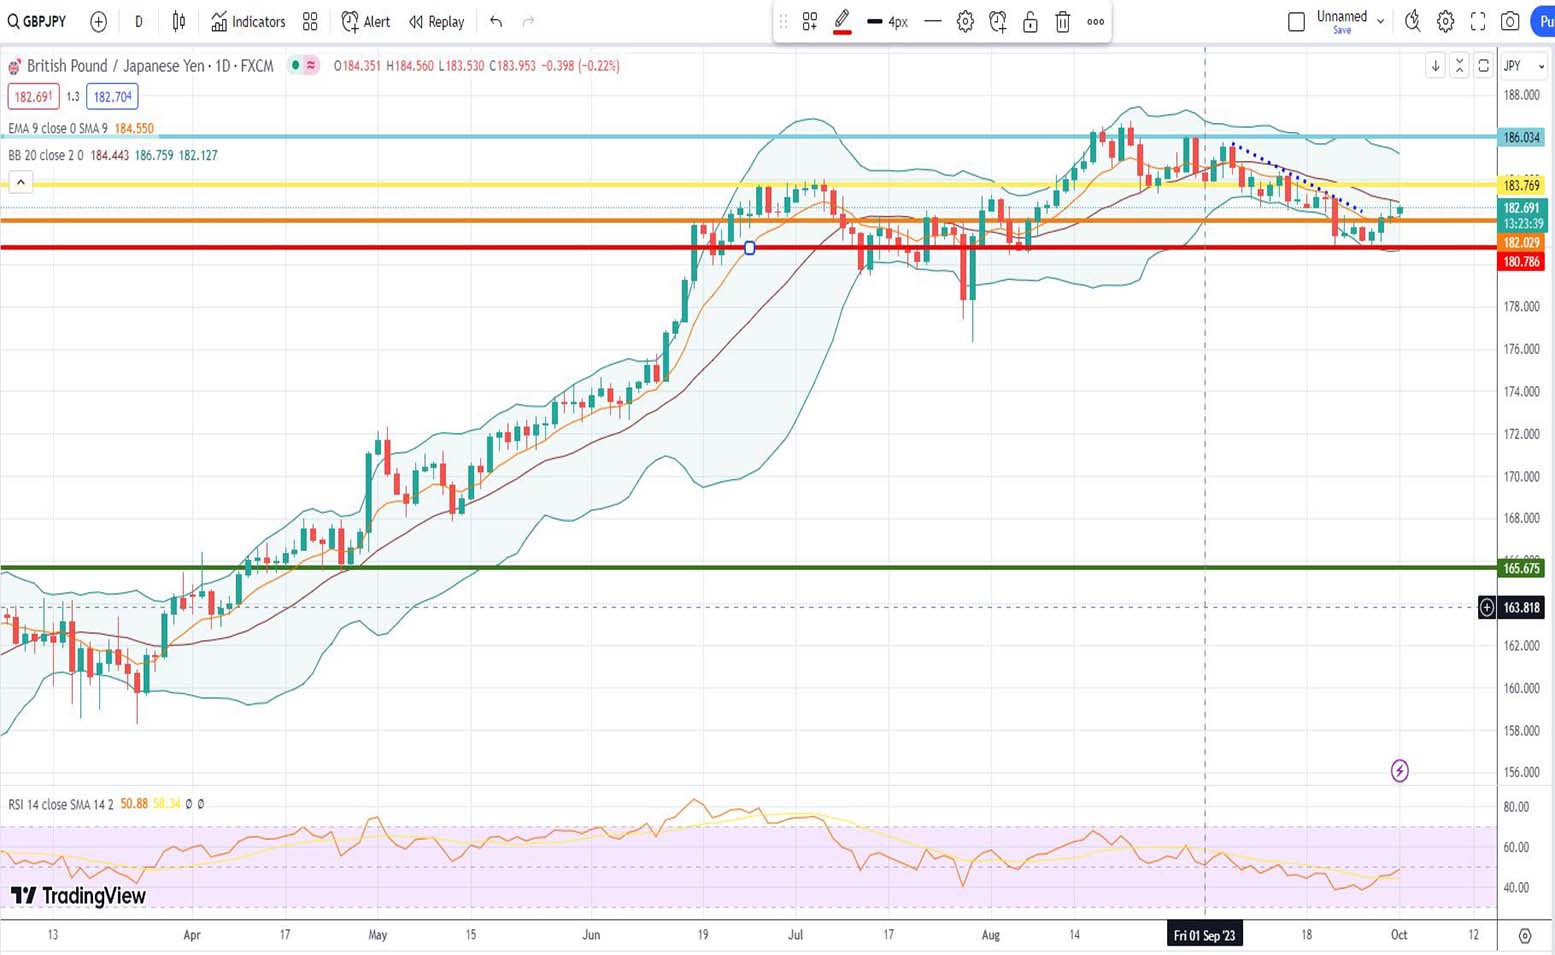Screen dimensions: 1555x955
Task: Open the indicator templates grid icon
Action: tap(310, 21)
